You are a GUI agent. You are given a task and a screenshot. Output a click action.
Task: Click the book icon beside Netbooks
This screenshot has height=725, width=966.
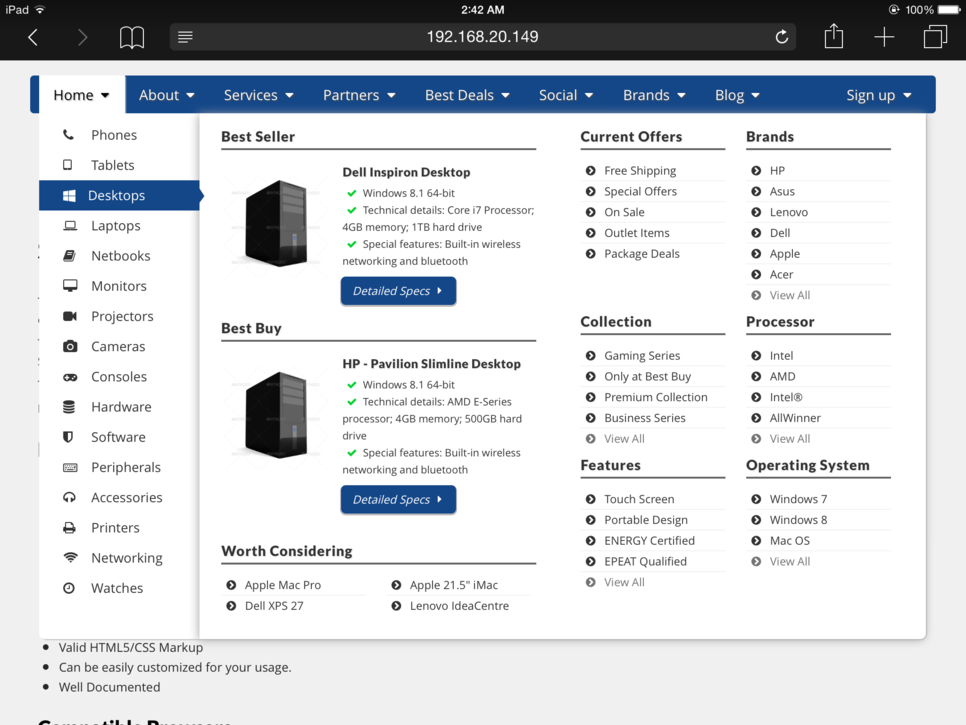pyautogui.click(x=70, y=256)
